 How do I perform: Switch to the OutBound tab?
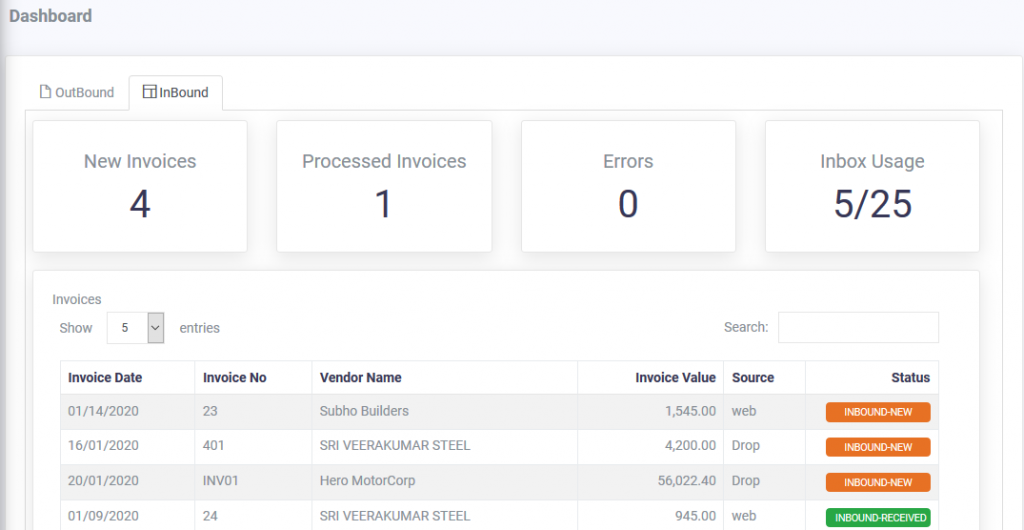[77, 93]
